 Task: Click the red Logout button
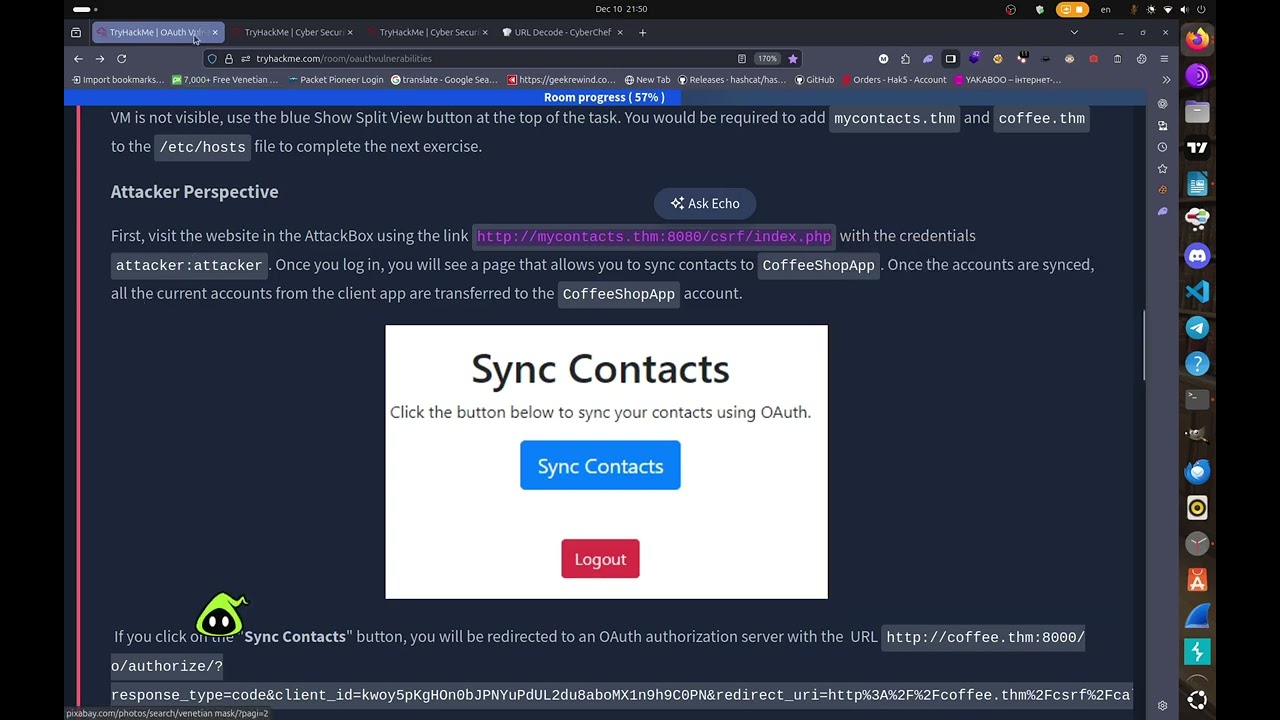click(x=600, y=559)
